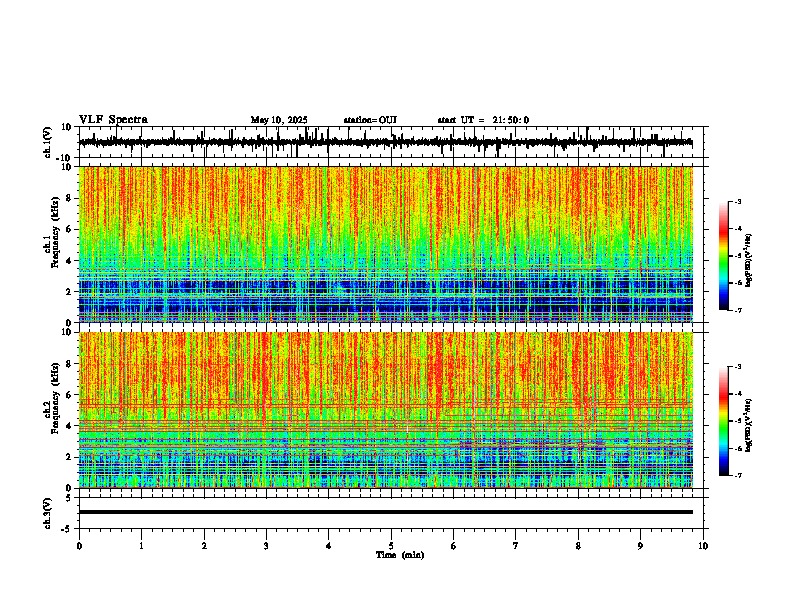Click the ch.1 colorbar log(PSD) unit label
The image size is (792, 612).
click(x=749, y=260)
